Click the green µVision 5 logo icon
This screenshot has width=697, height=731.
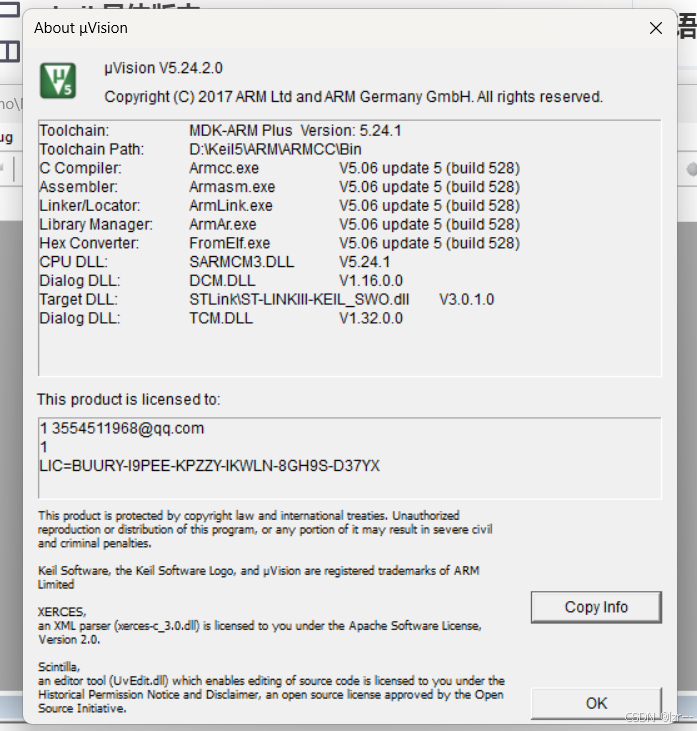(x=58, y=81)
